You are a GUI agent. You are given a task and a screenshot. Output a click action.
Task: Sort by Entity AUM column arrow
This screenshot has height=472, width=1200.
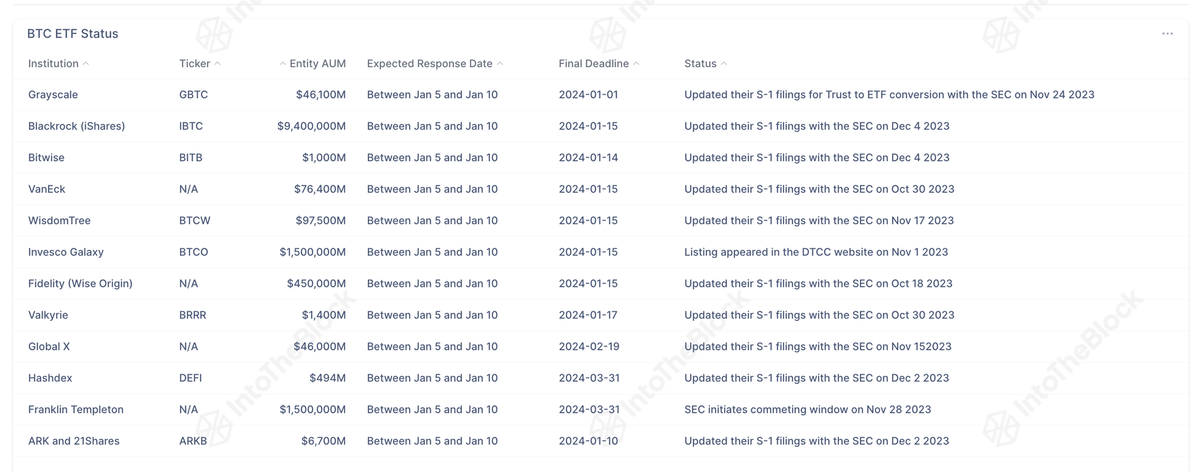click(282, 64)
